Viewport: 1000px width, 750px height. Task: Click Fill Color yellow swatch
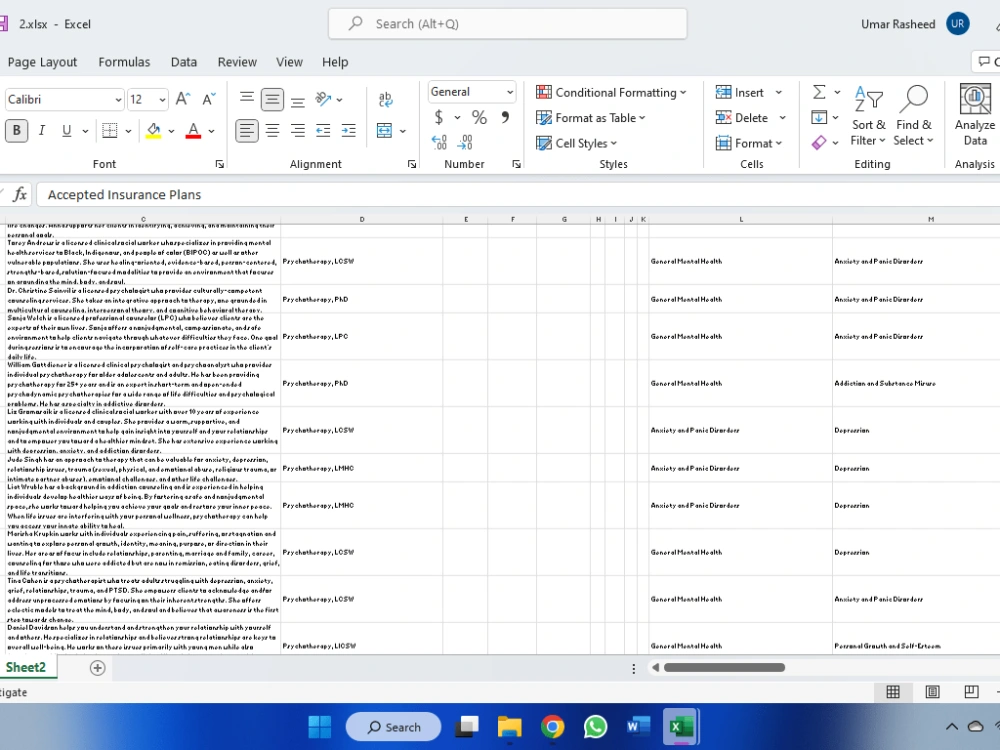[x=154, y=131]
